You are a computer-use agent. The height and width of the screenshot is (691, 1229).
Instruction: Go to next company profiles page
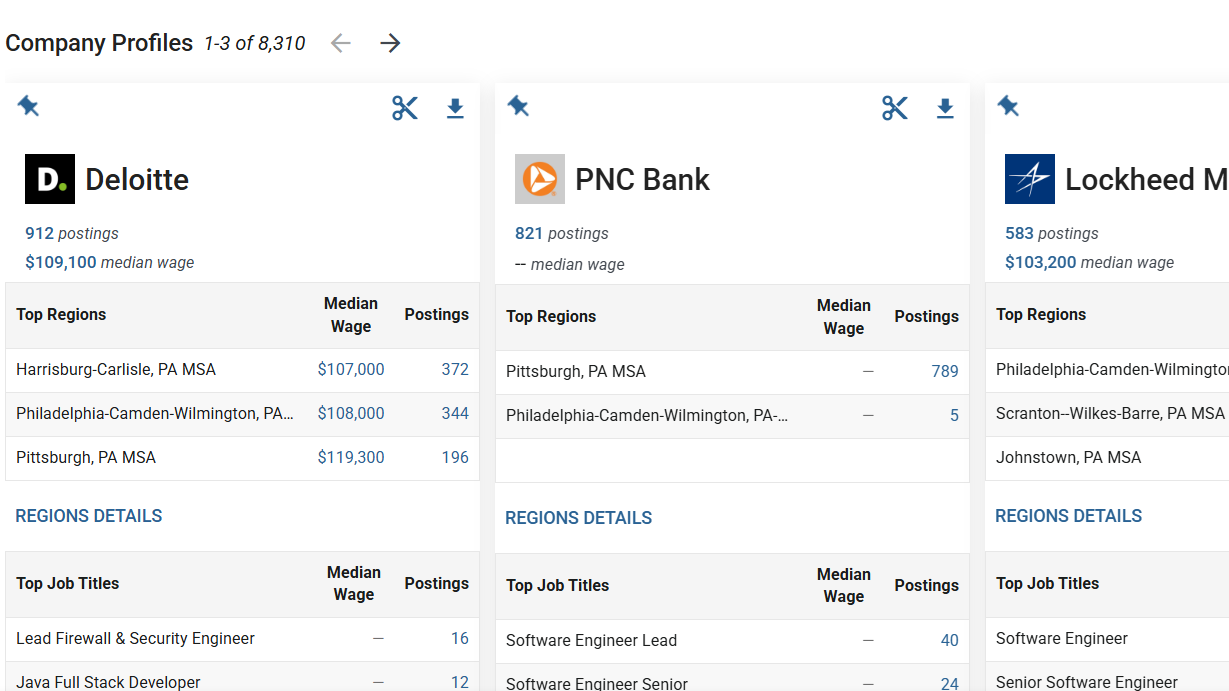click(x=390, y=43)
